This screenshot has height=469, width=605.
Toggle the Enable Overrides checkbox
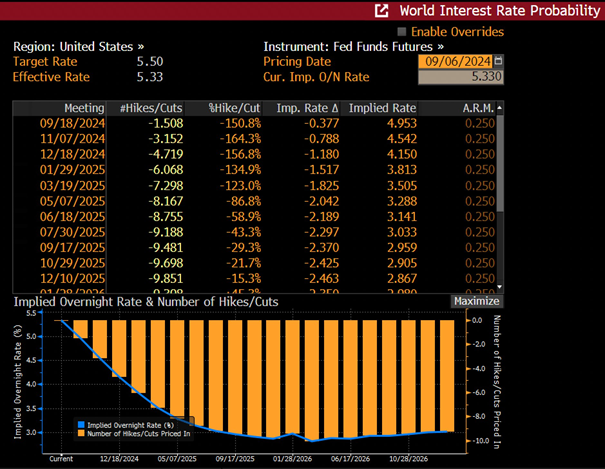(402, 32)
